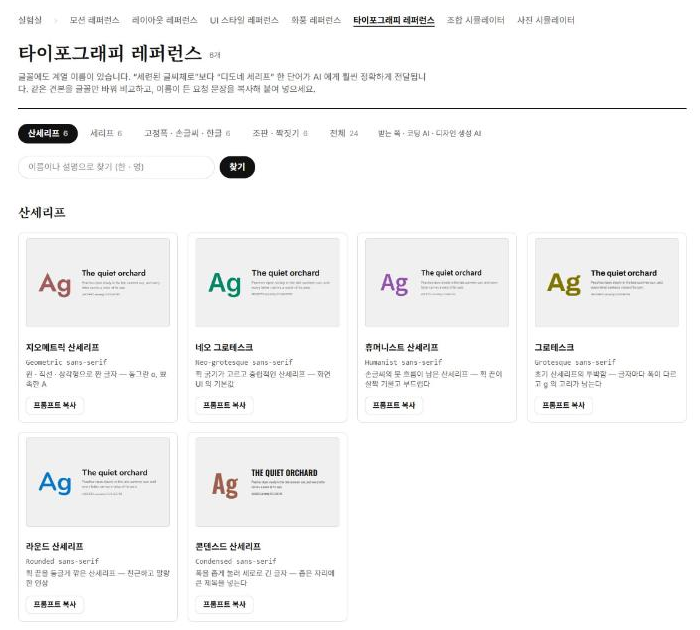The height and width of the screenshot is (630, 700).
Task: Open the 그로테스크 preview thumbnail with olive Ag
Action: [607, 282]
